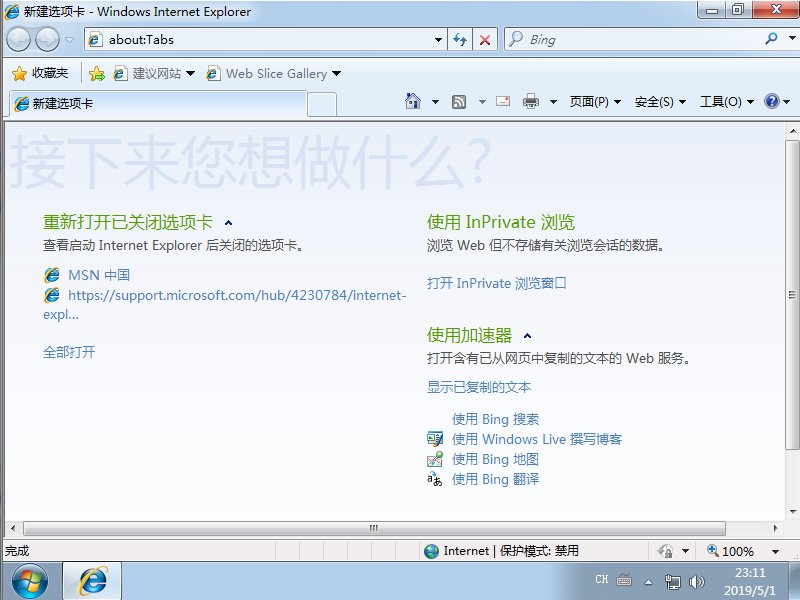
Task: Click the Help question-mark icon
Action: [770, 101]
